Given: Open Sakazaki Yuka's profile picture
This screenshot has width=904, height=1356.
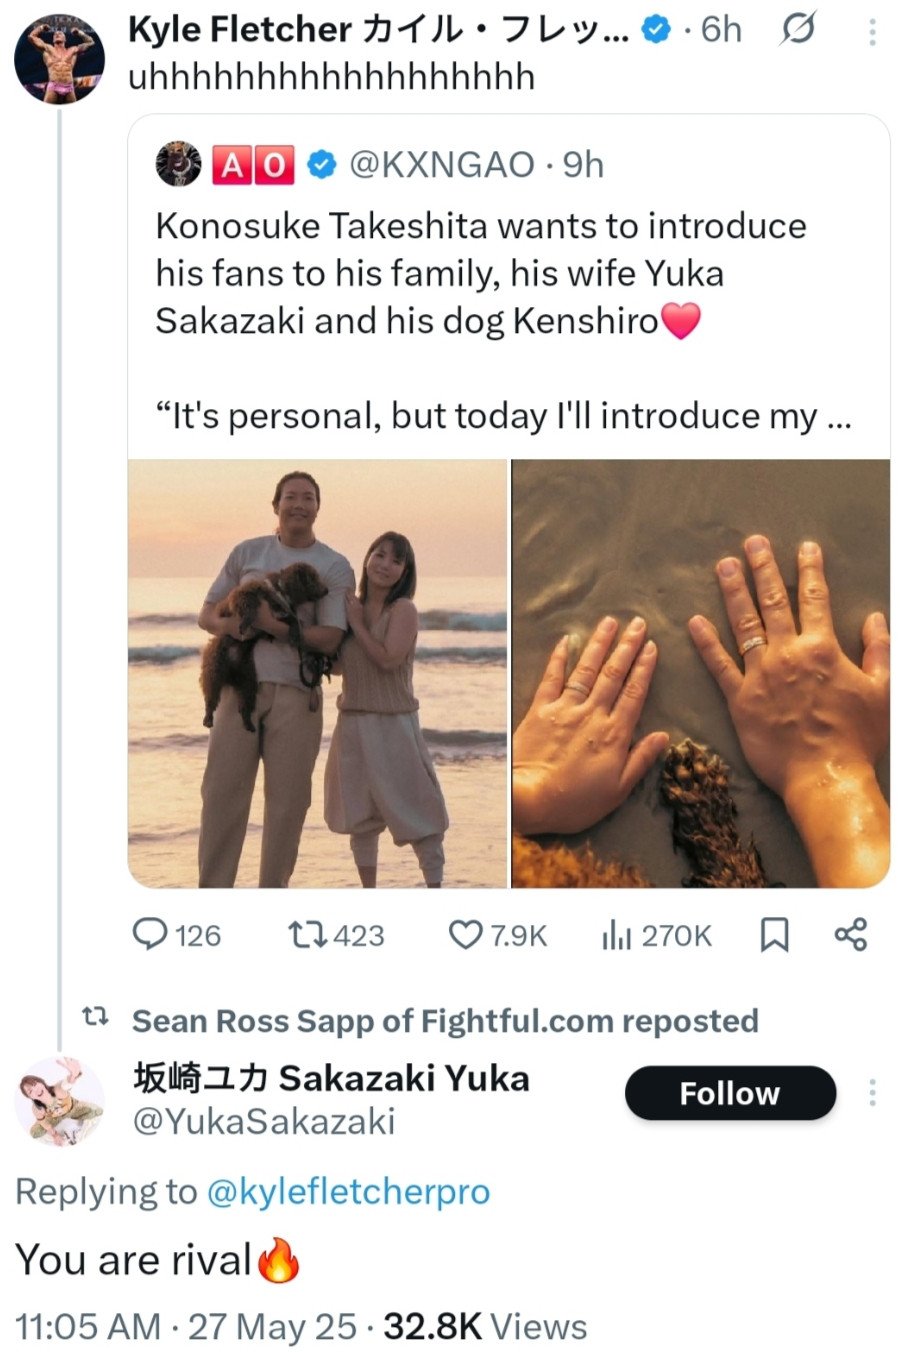Looking at the screenshot, I should coord(60,1101).
